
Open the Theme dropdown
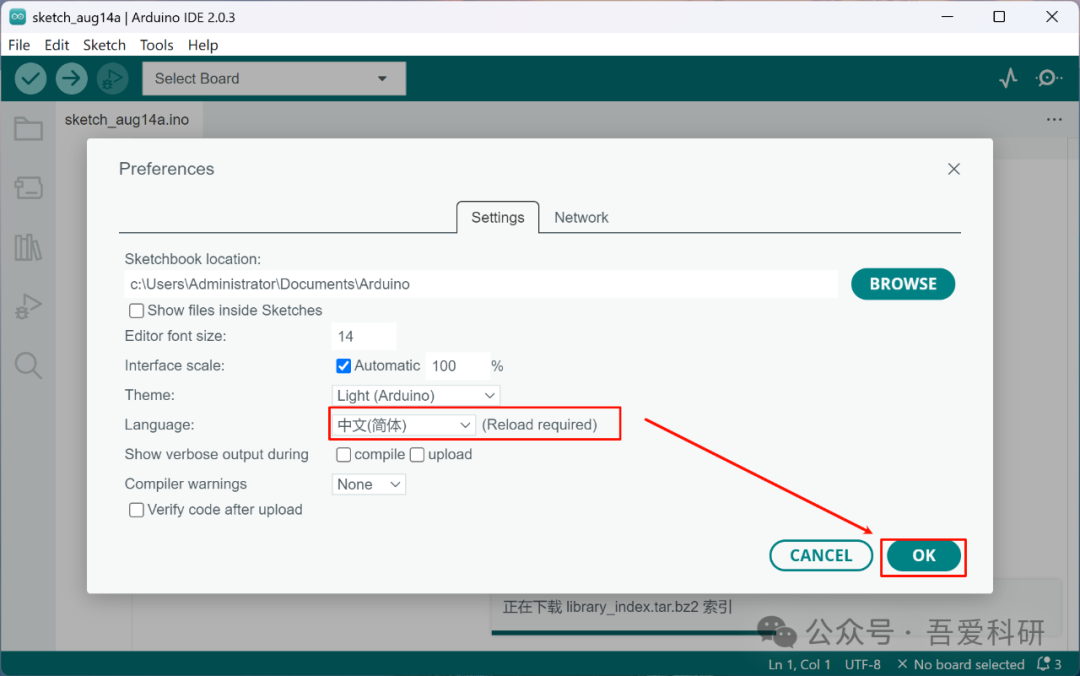(415, 395)
